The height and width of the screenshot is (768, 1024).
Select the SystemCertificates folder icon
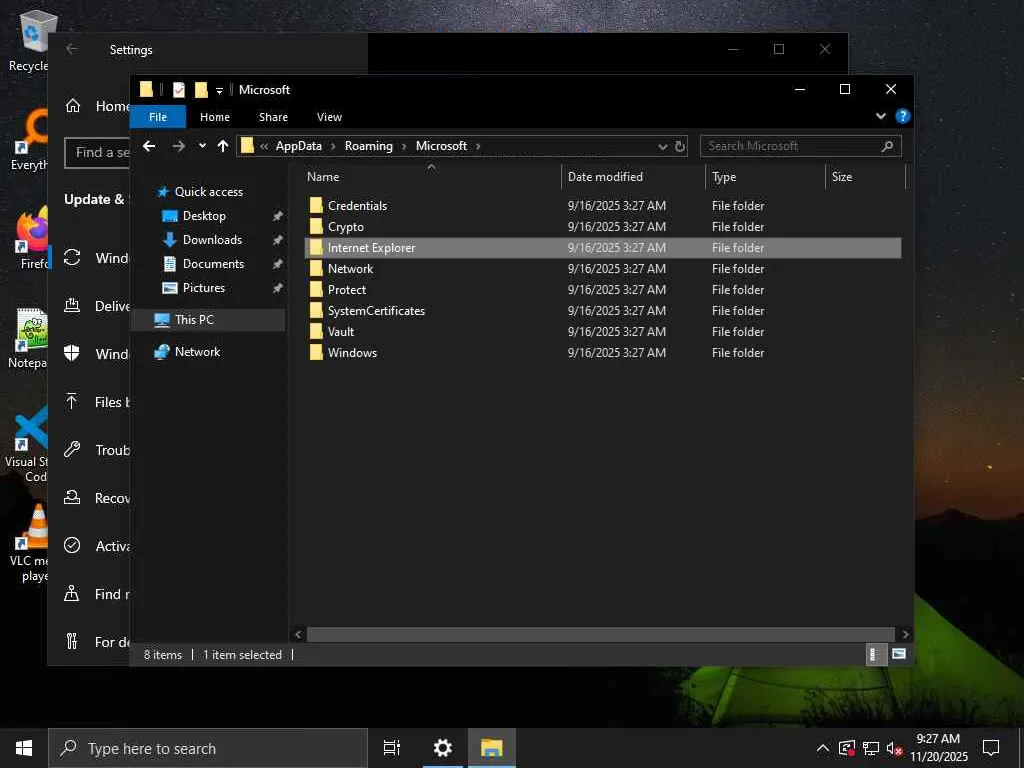tap(316, 310)
